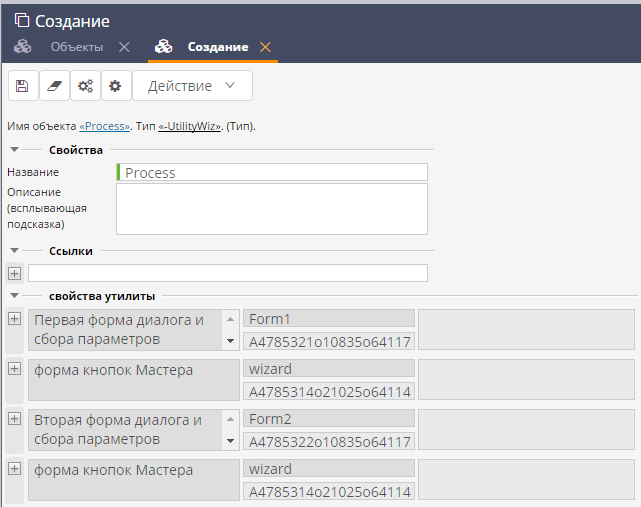Click the Save (floppy disk) toolbar icon
641x507 pixels.
(x=22, y=86)
